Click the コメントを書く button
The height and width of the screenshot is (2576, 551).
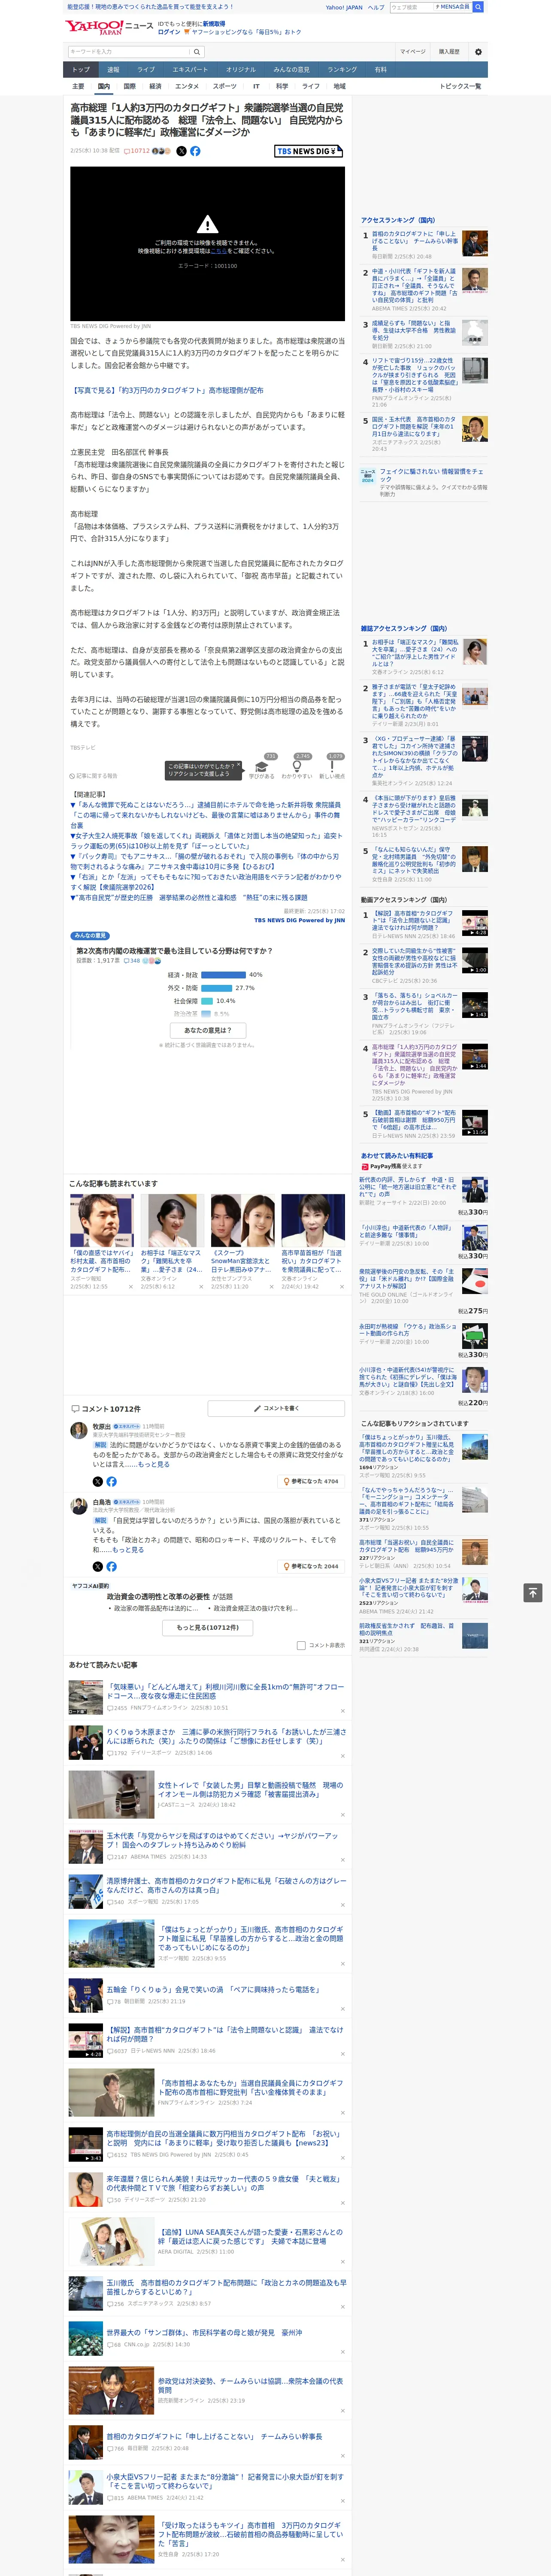point(276,1408)
